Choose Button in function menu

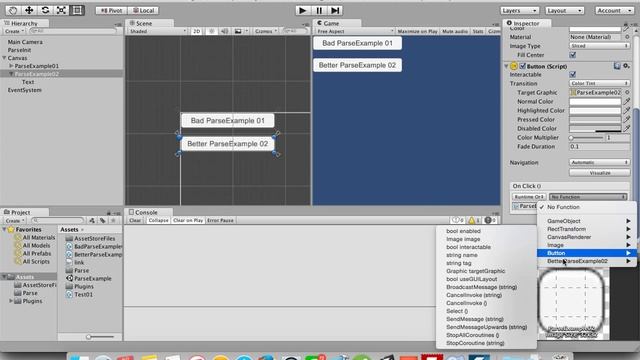coord(586,253)
